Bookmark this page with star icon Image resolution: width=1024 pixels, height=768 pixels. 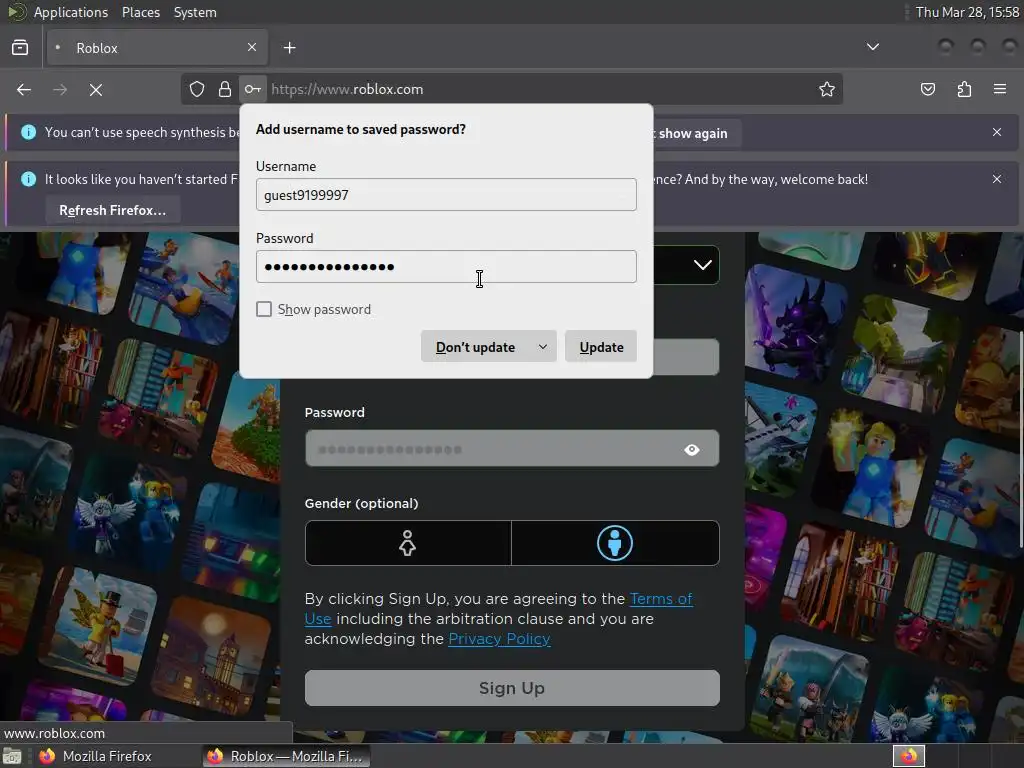pyautogui.click(x=827, y=89)
